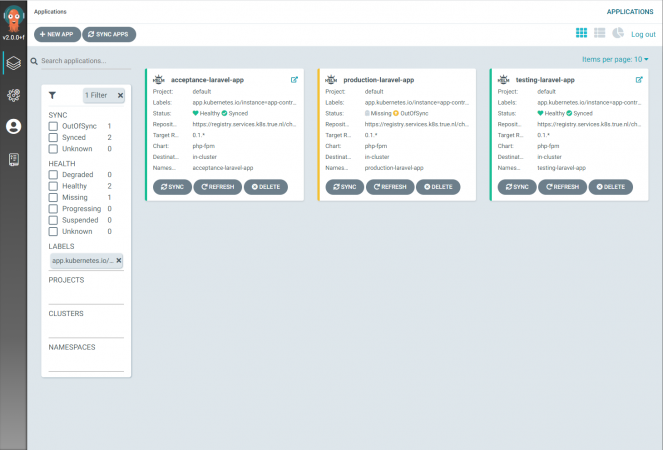Click Helm icon on production-laravel-app card

click(331, 80)
